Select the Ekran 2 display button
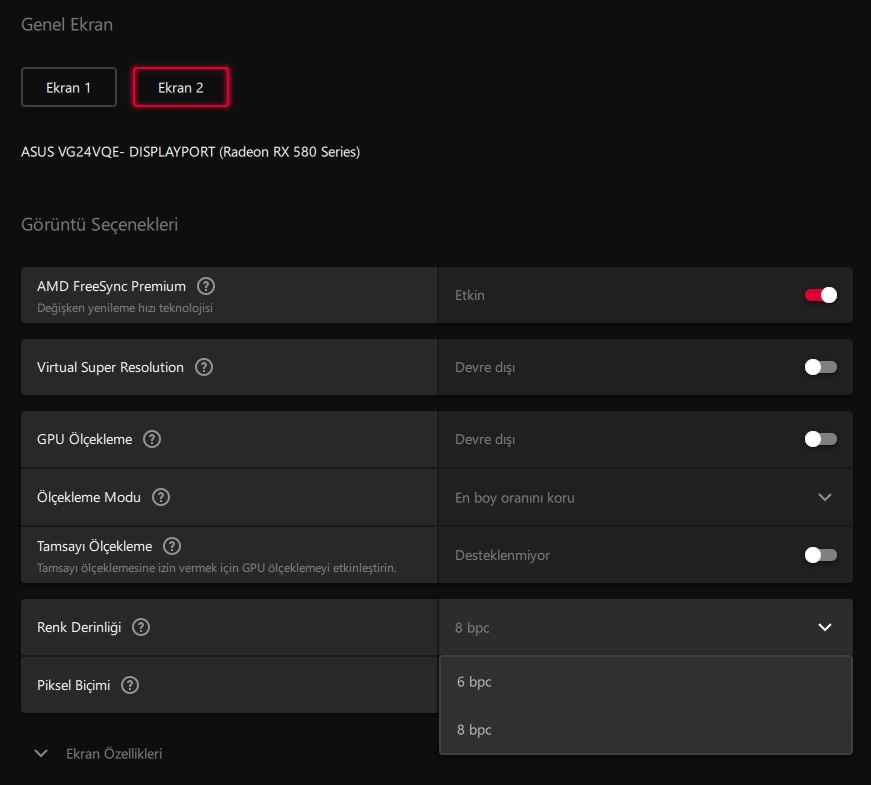Viewport: 871px width, 785px height. point(181,87)
